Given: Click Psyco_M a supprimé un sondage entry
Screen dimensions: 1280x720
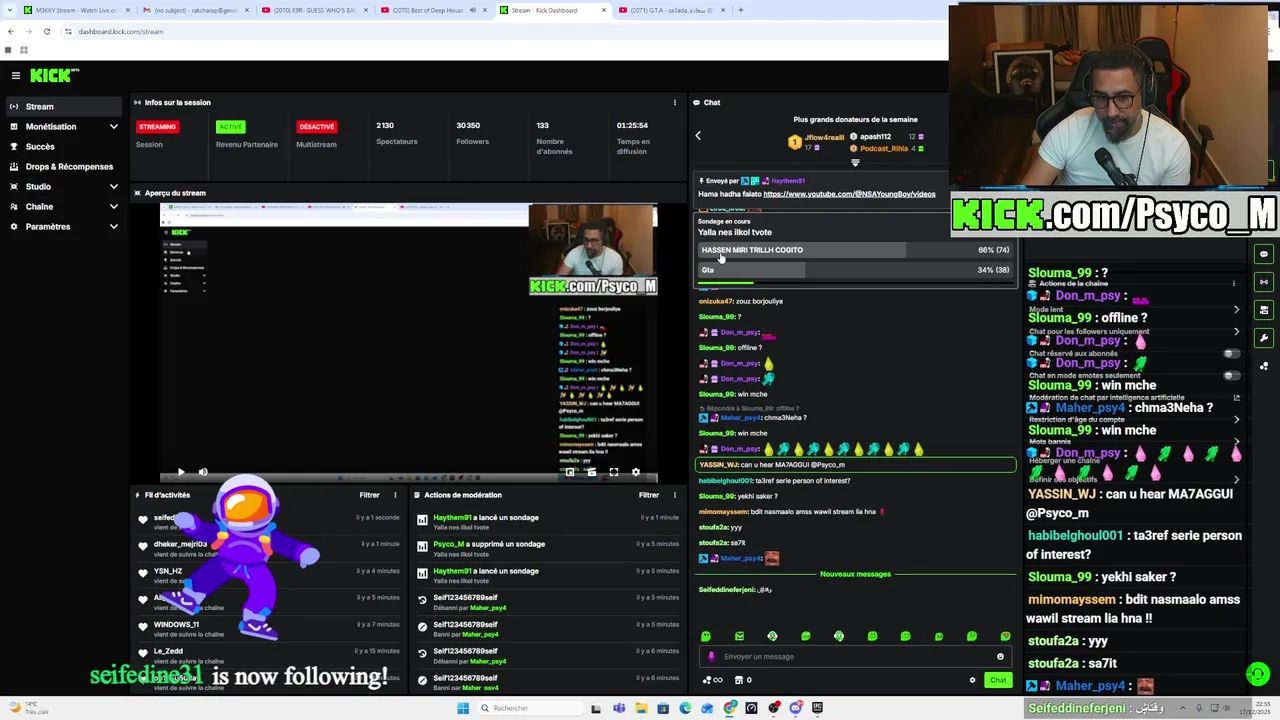Looking at the screenshot, I should (548, 548).
